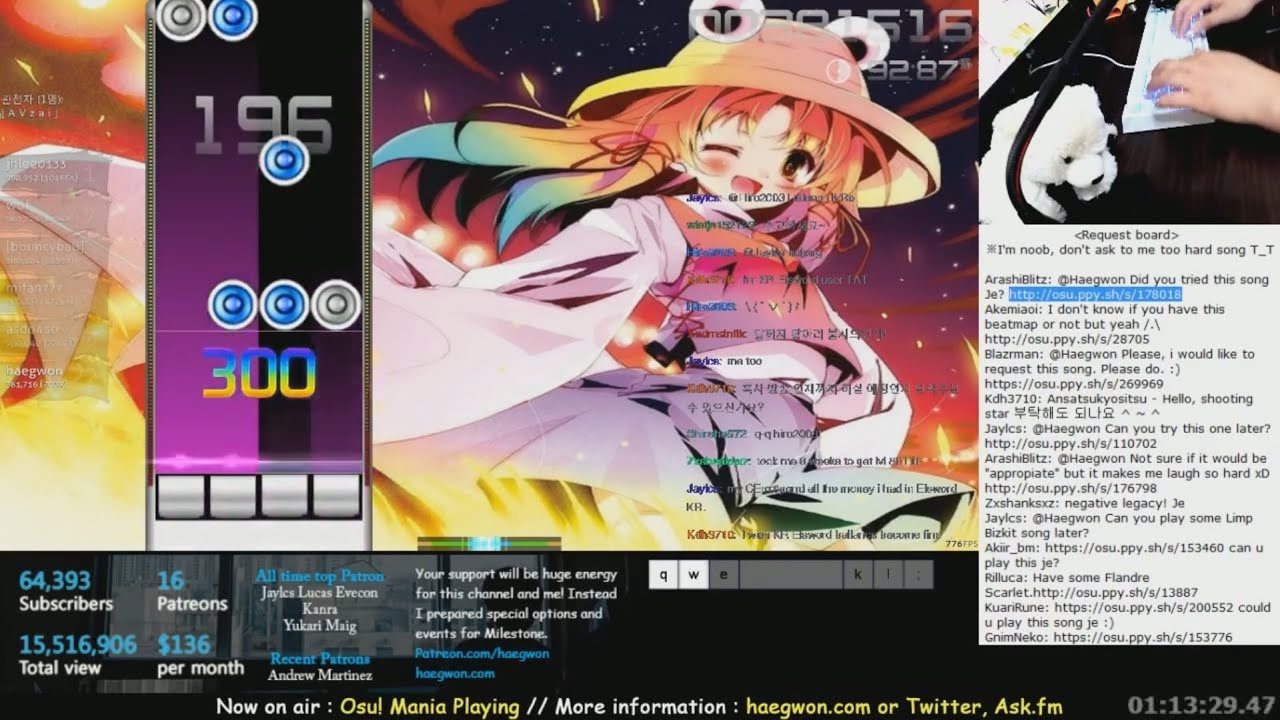Click the '64,393' subscriber count
This screenshot has height=720, width=1280.
click(x=55, y=581)
